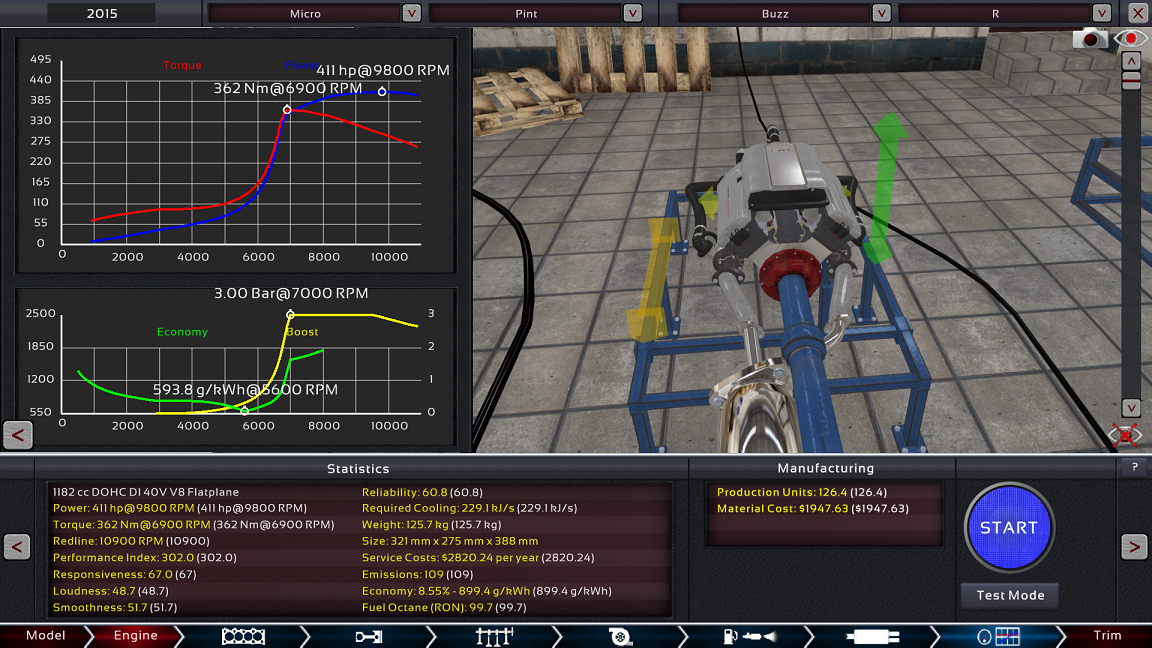
Task: Click the peak torque marker on the graph
Action: [287, 110]
